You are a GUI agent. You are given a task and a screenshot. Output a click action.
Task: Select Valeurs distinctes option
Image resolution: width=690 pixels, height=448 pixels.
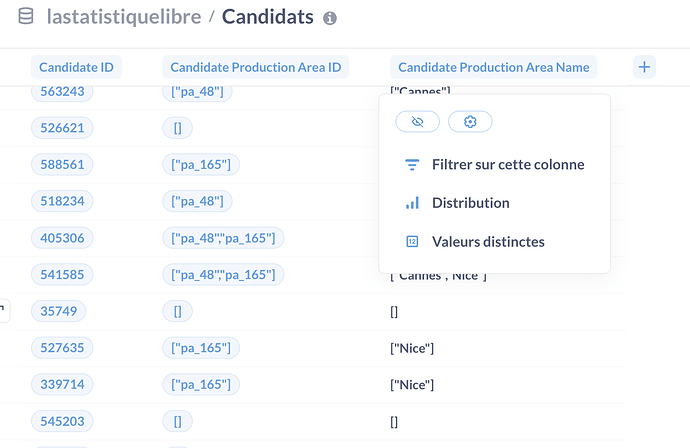tap(488, 242)
